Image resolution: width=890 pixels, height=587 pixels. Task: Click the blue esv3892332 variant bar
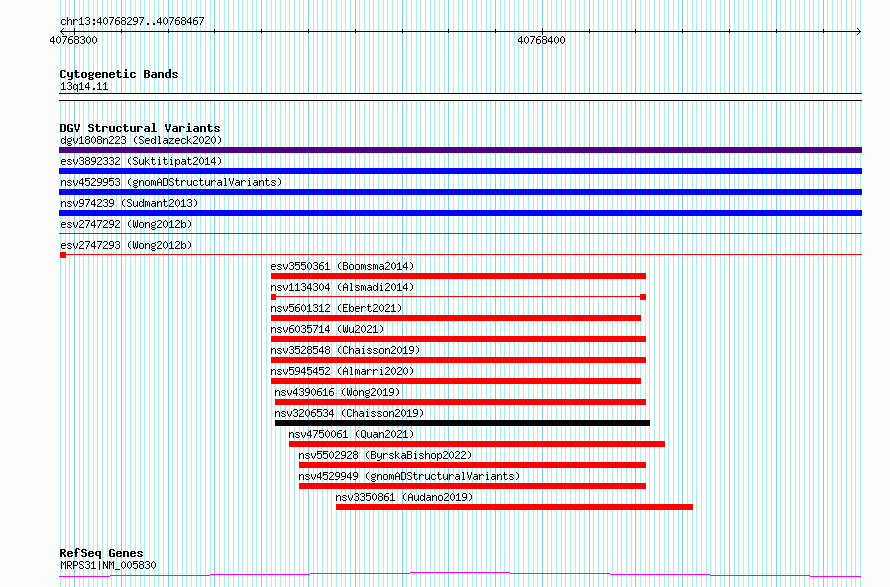tap(460, 171)
